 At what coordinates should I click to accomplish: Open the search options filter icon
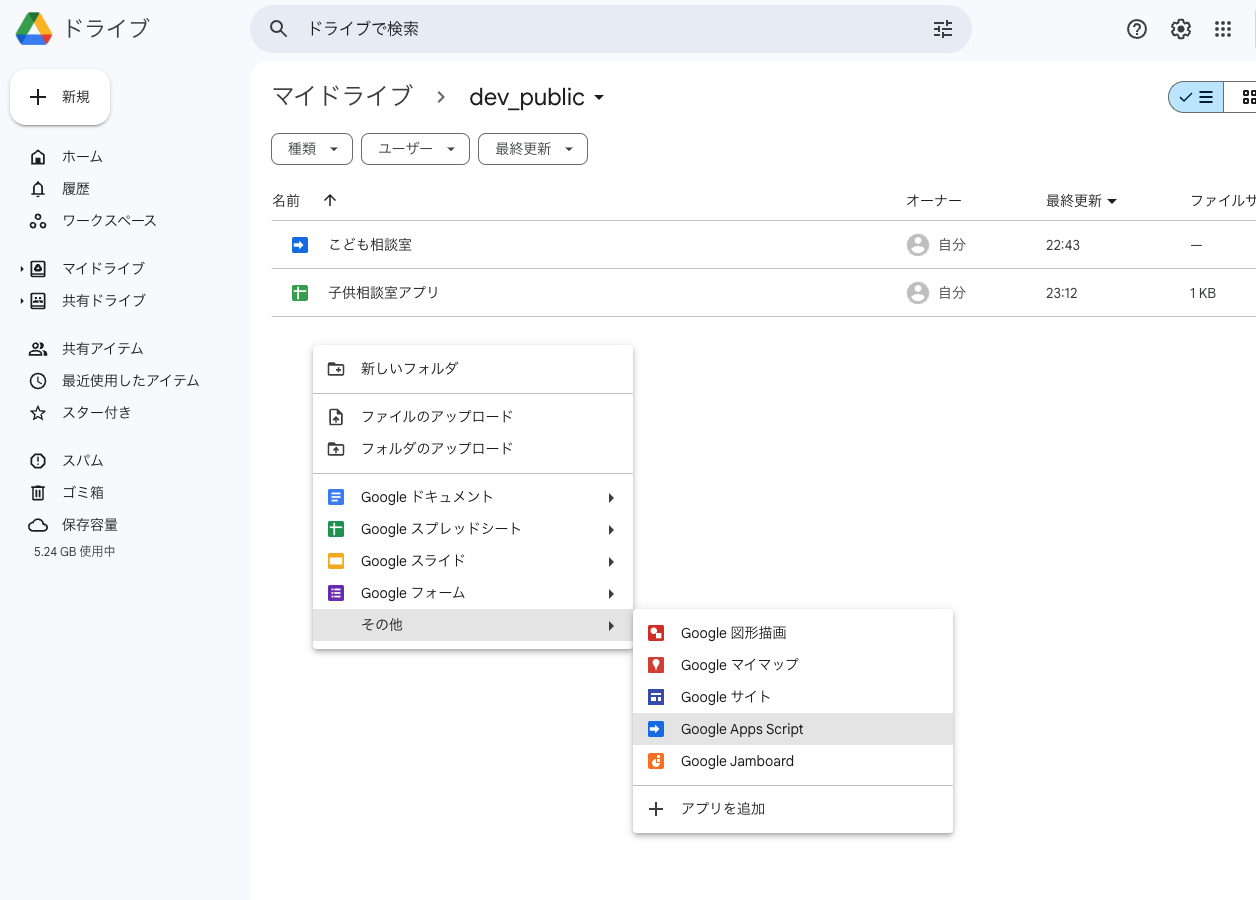tap(941, 29)
